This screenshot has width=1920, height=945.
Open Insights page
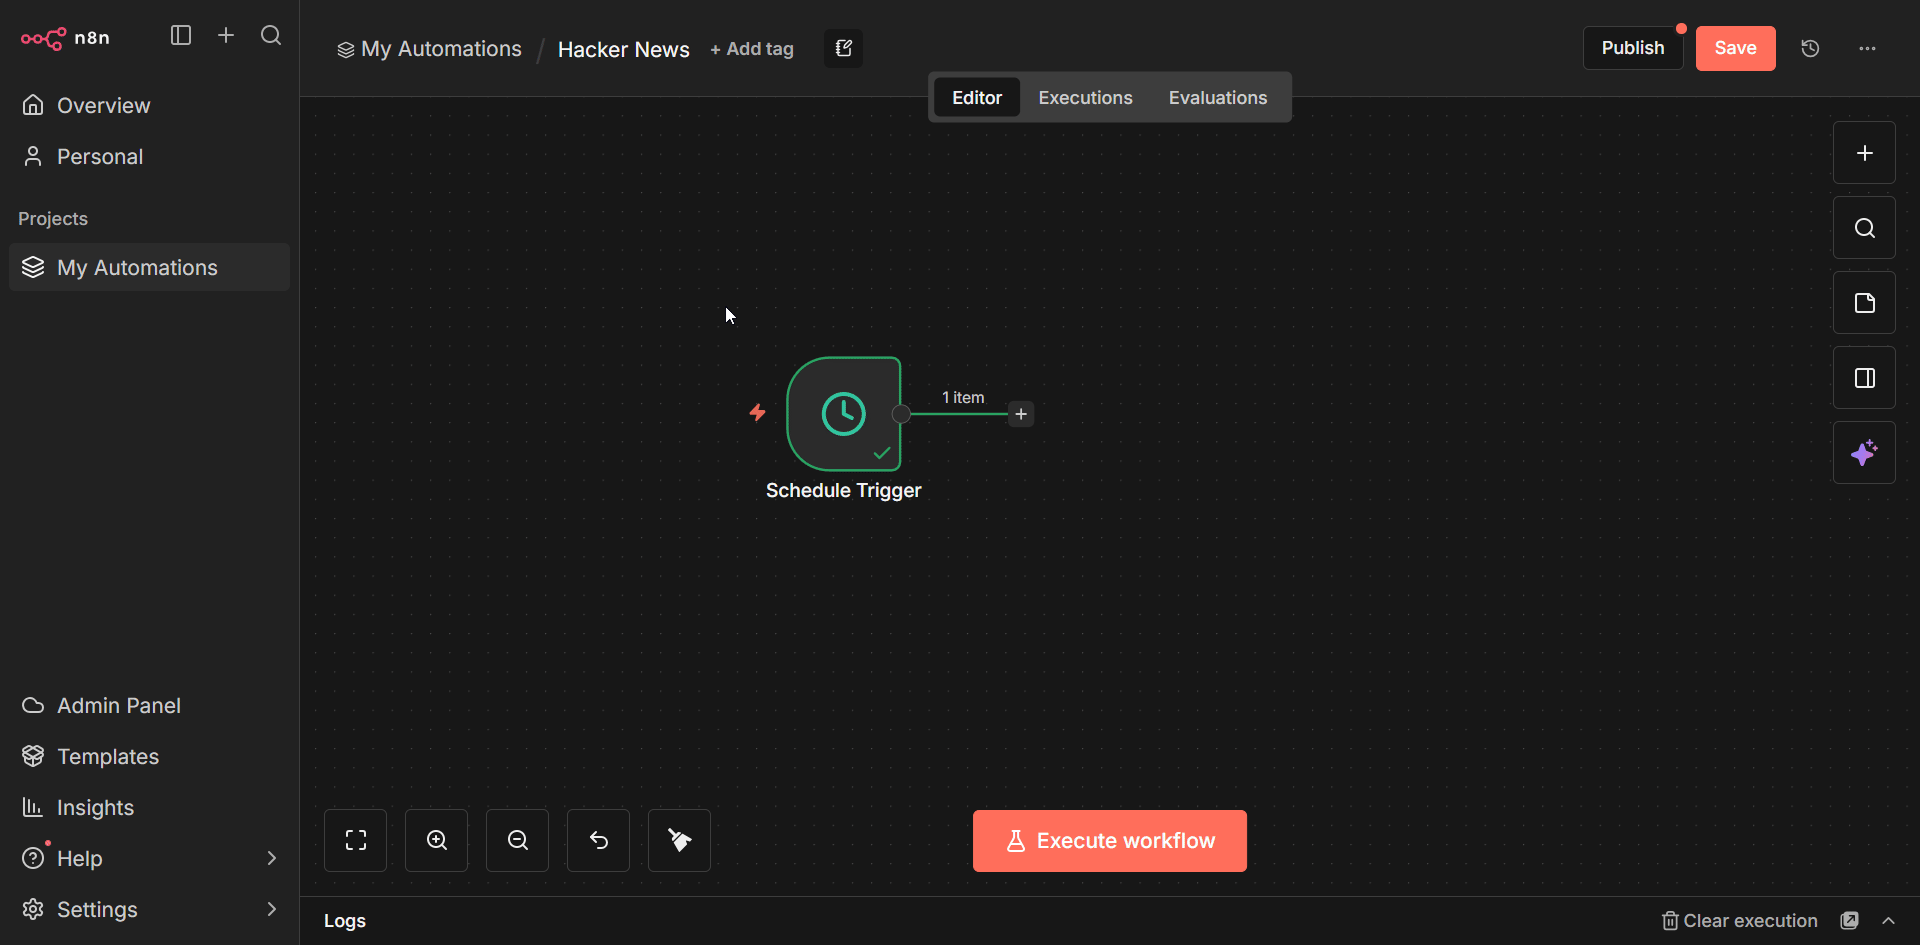click(x=149, y=807)
